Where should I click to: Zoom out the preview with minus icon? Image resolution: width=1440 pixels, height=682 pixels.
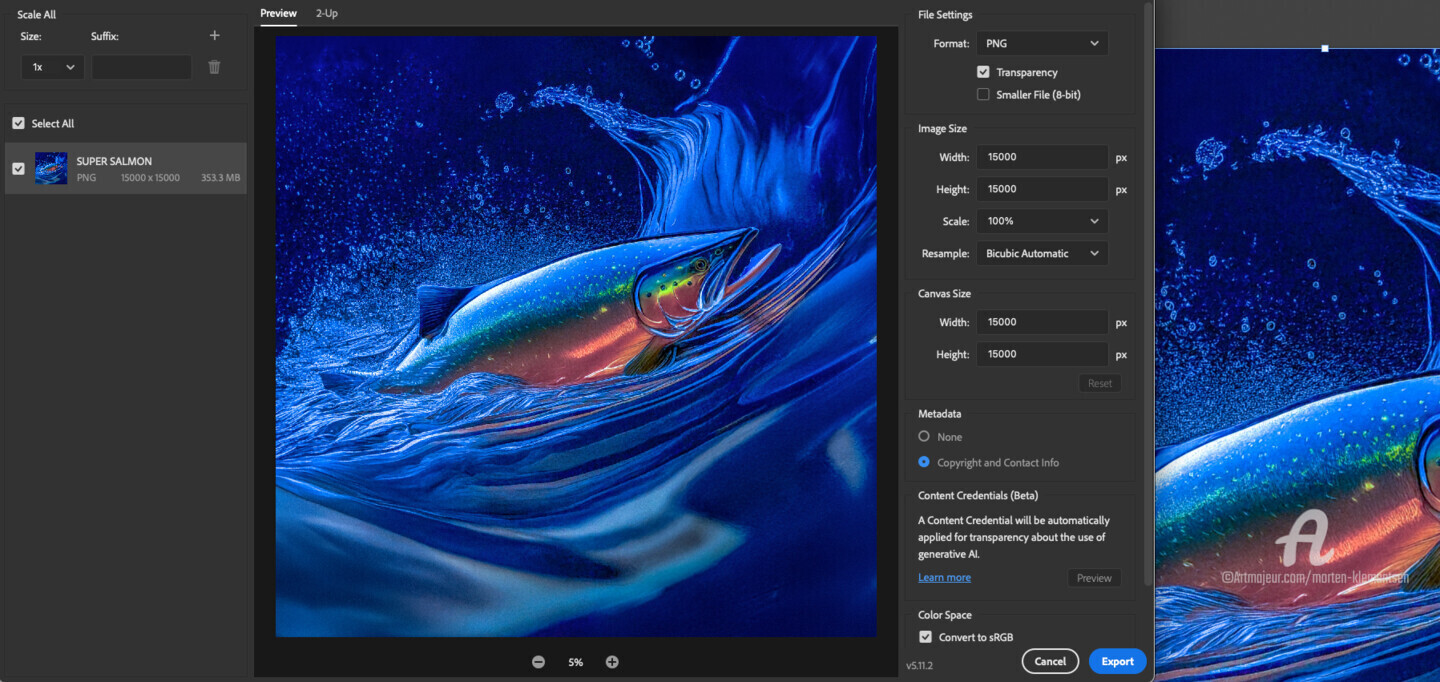[x=538, y=662]
